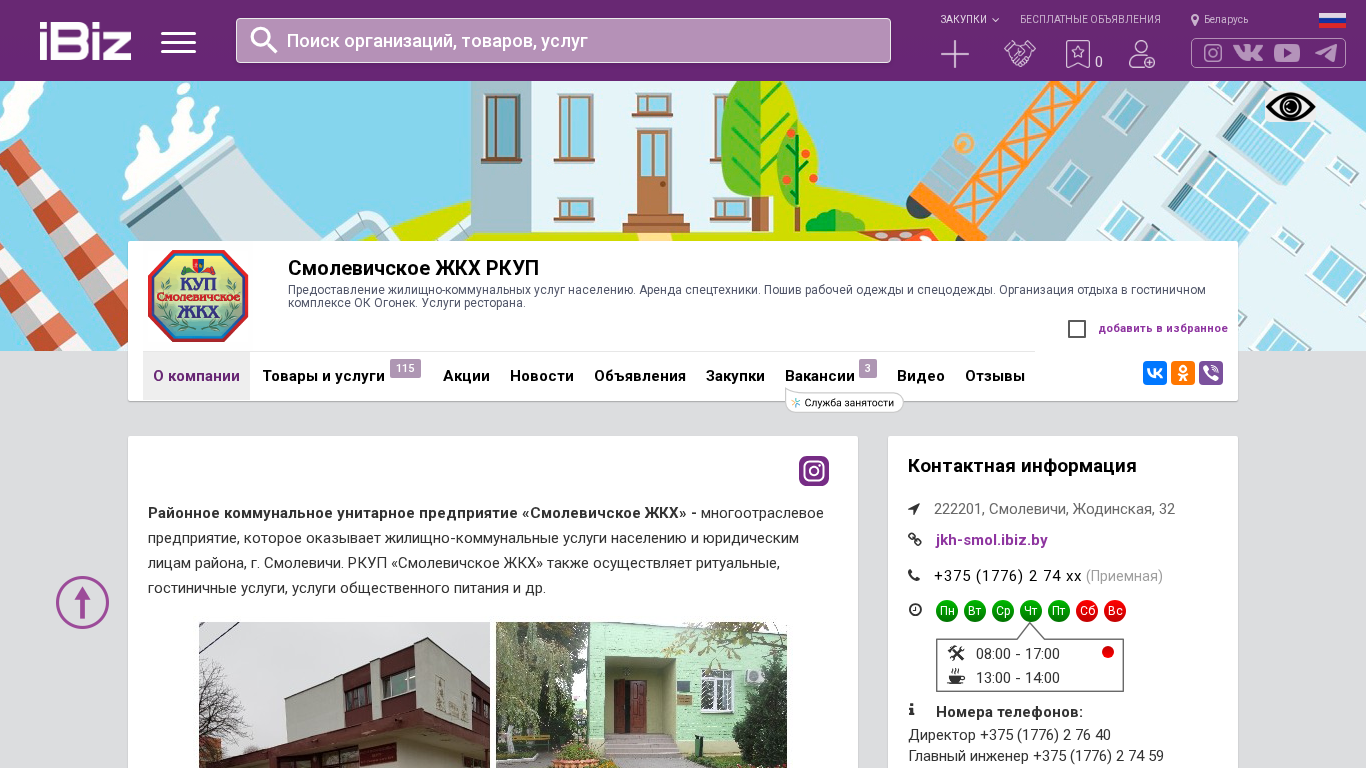Toggle accessibility eye view mode
Screen dimensions: 1366x768
1290,106
